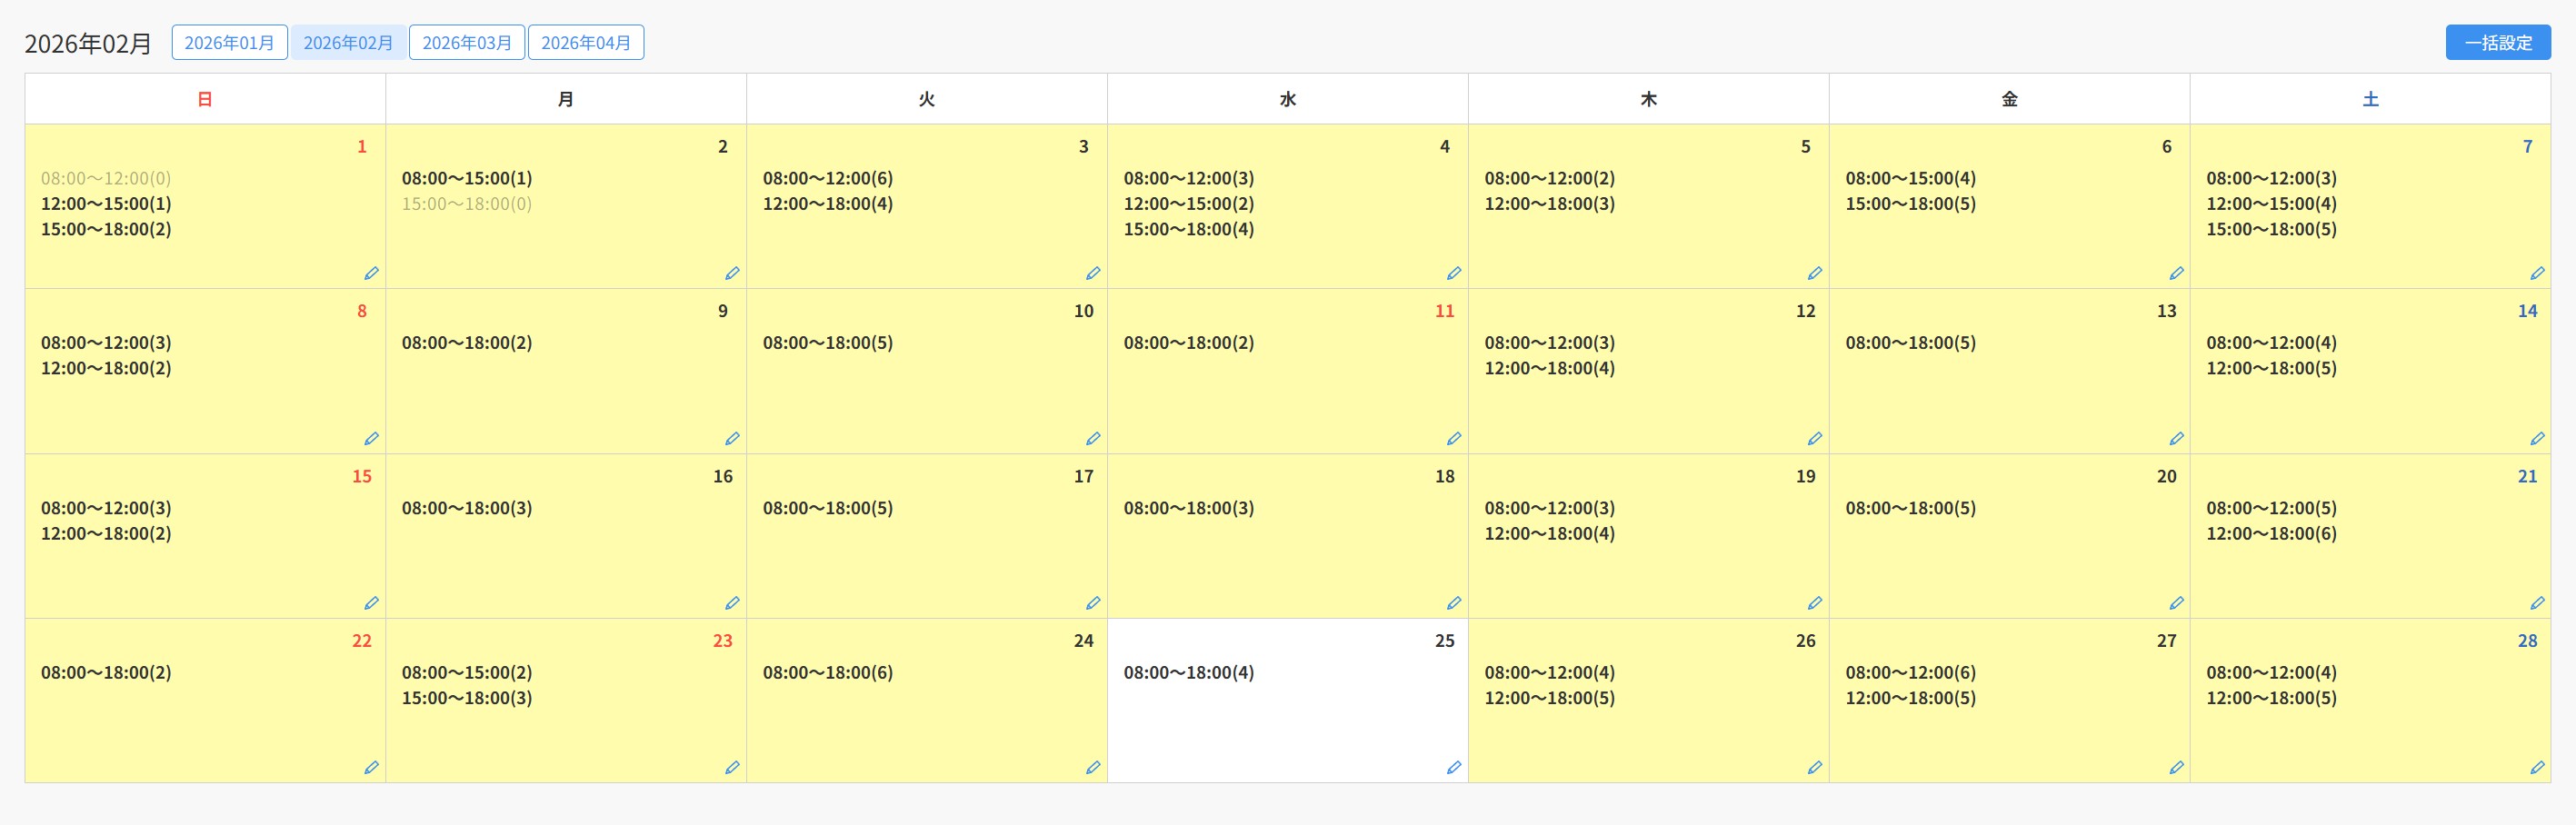2576x825 pixels.
Task: Open the edit pencil on day 4
Action: 1454,273
